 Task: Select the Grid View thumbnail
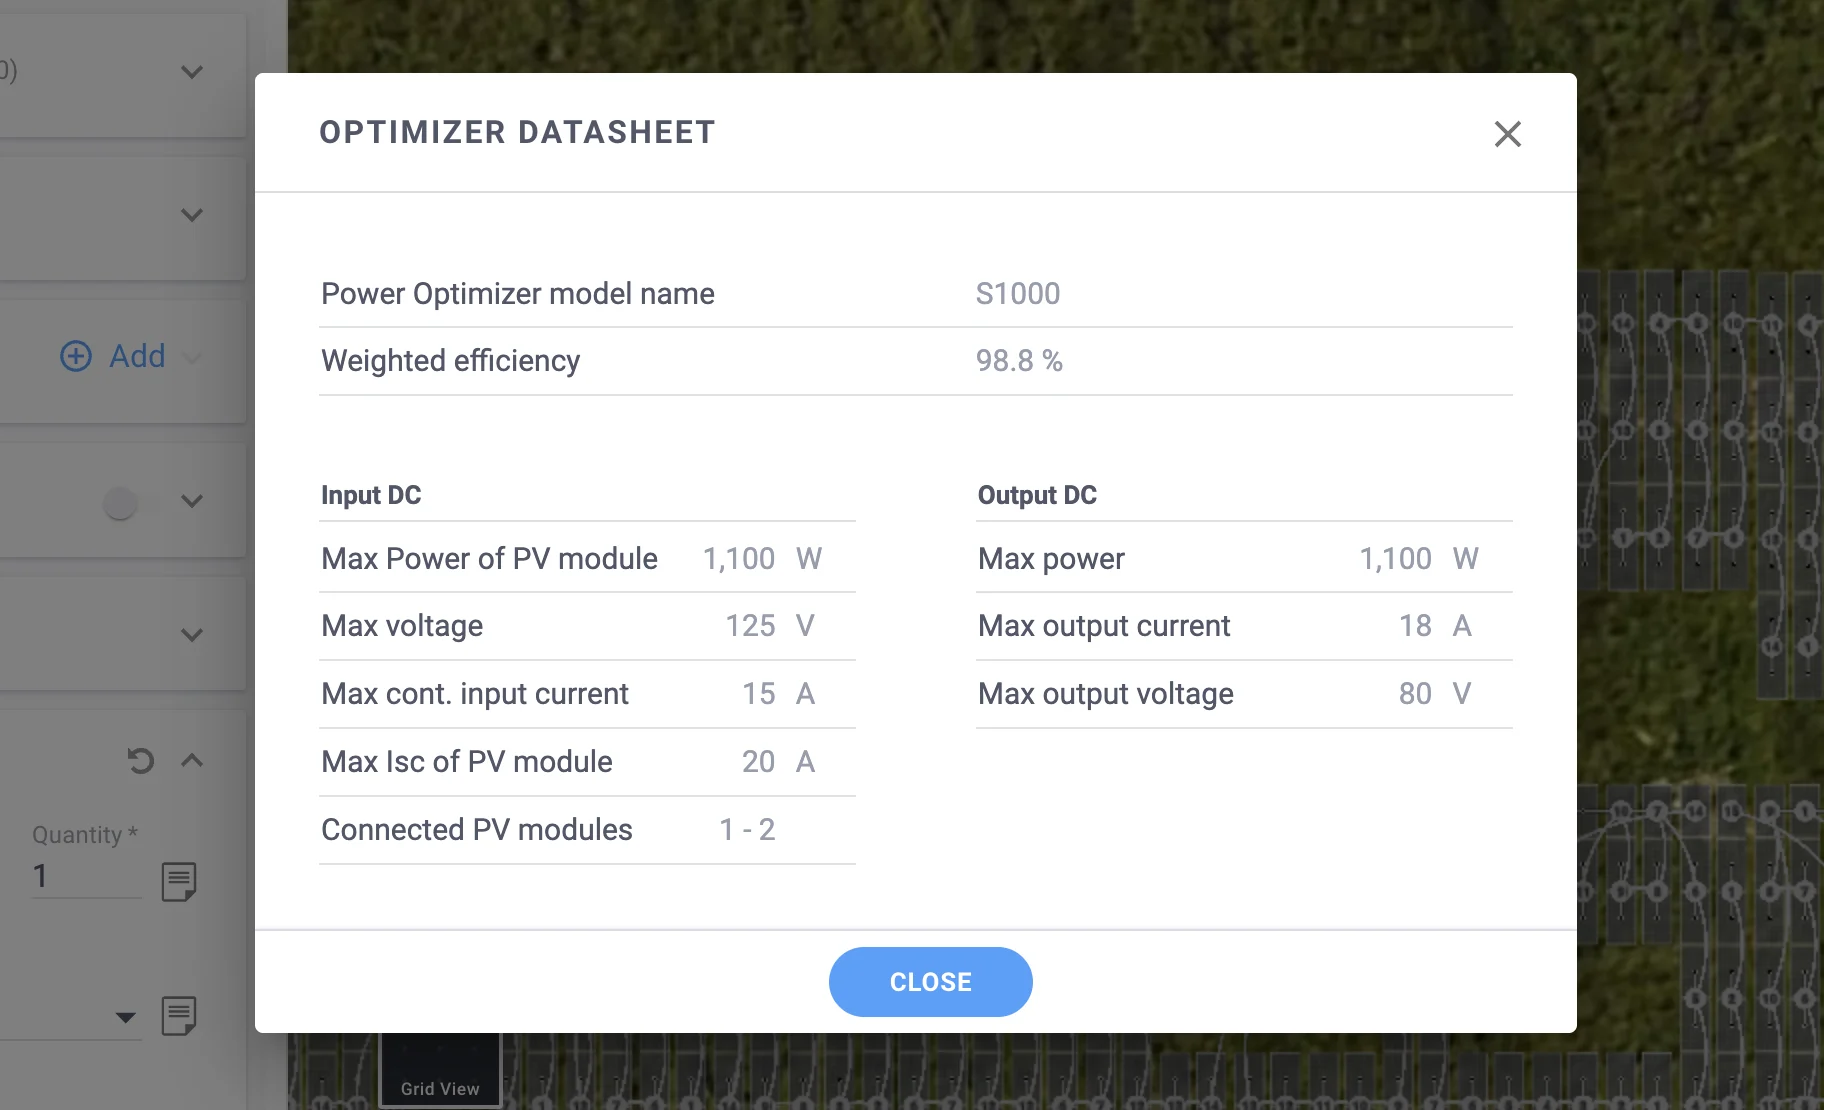click(440, 1070)
